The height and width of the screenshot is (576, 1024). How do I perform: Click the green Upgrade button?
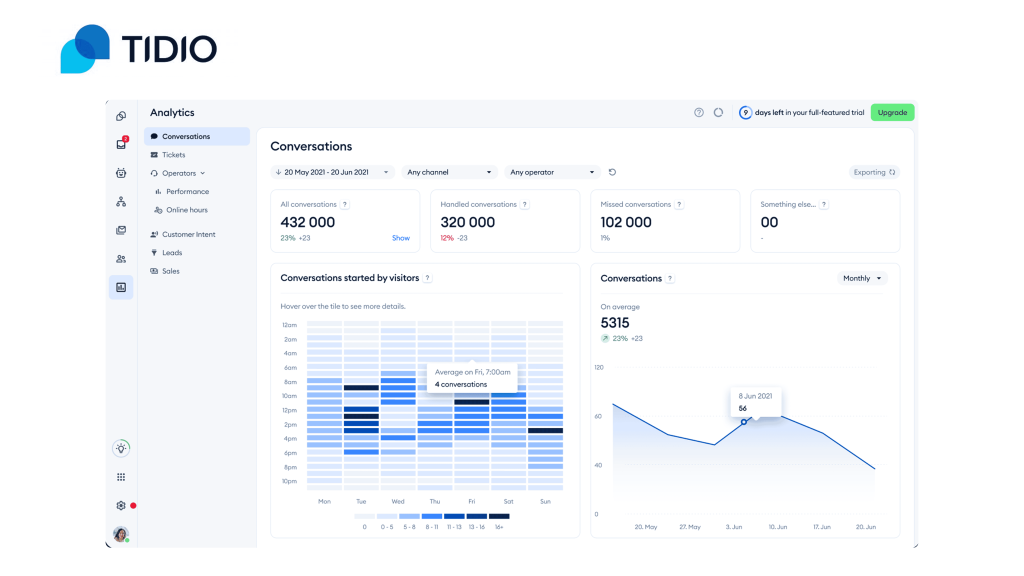tap(892, 113)
